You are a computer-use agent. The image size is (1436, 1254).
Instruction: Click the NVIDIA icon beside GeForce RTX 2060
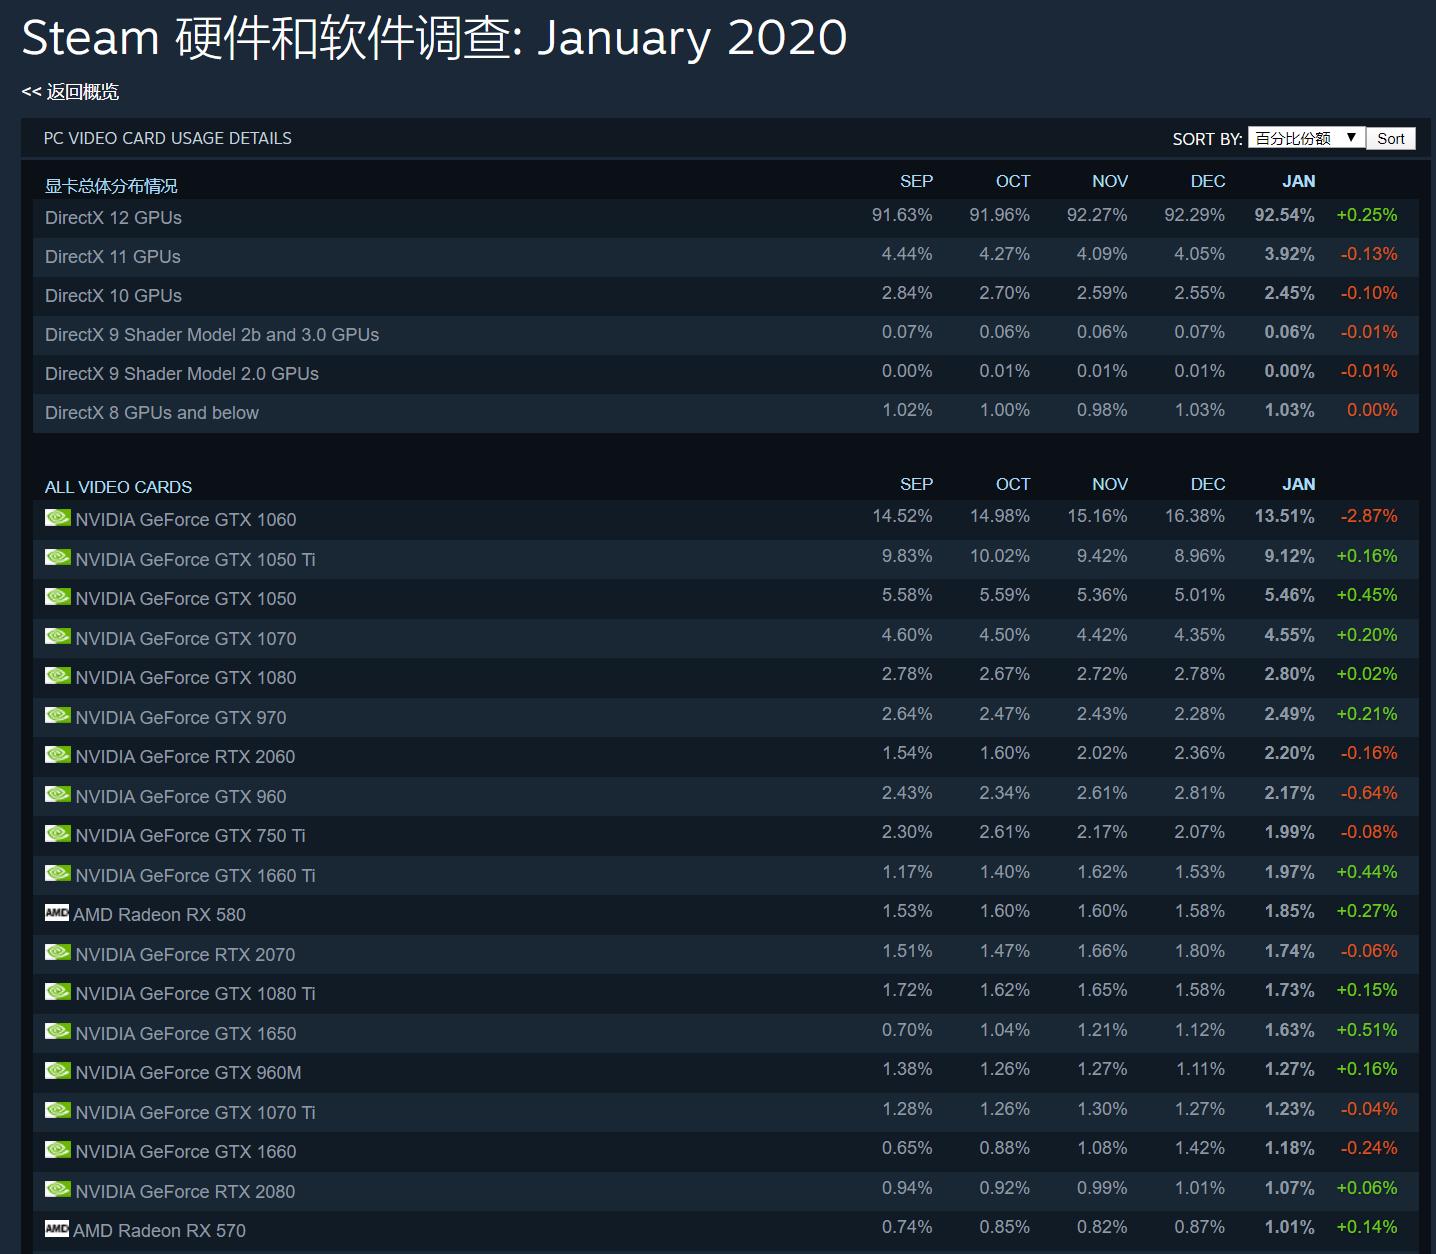(57, 754)
